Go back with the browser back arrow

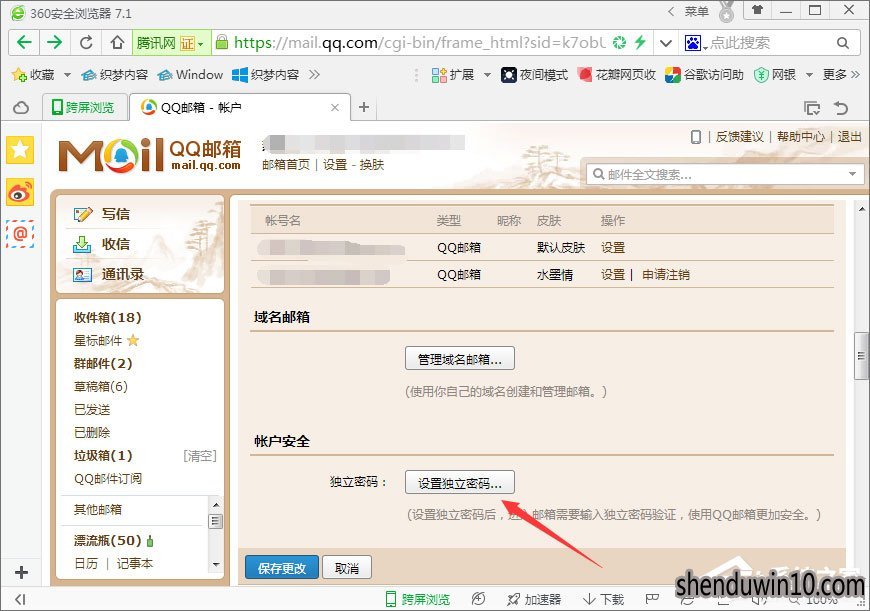24,42
